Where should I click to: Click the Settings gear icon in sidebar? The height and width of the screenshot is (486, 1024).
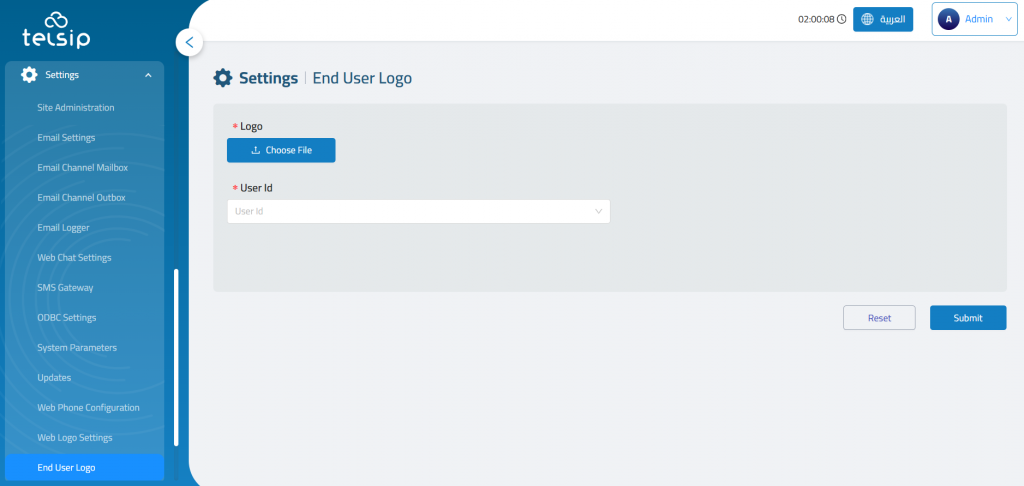click(29, 74)
